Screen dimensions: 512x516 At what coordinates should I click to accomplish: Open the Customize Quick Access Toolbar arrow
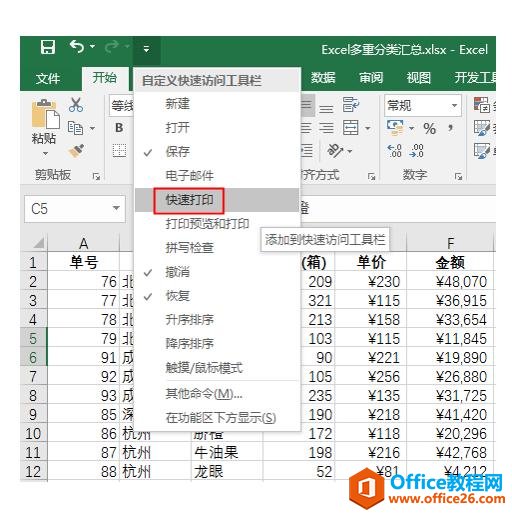pyautogui.click(x=146, y=49)
